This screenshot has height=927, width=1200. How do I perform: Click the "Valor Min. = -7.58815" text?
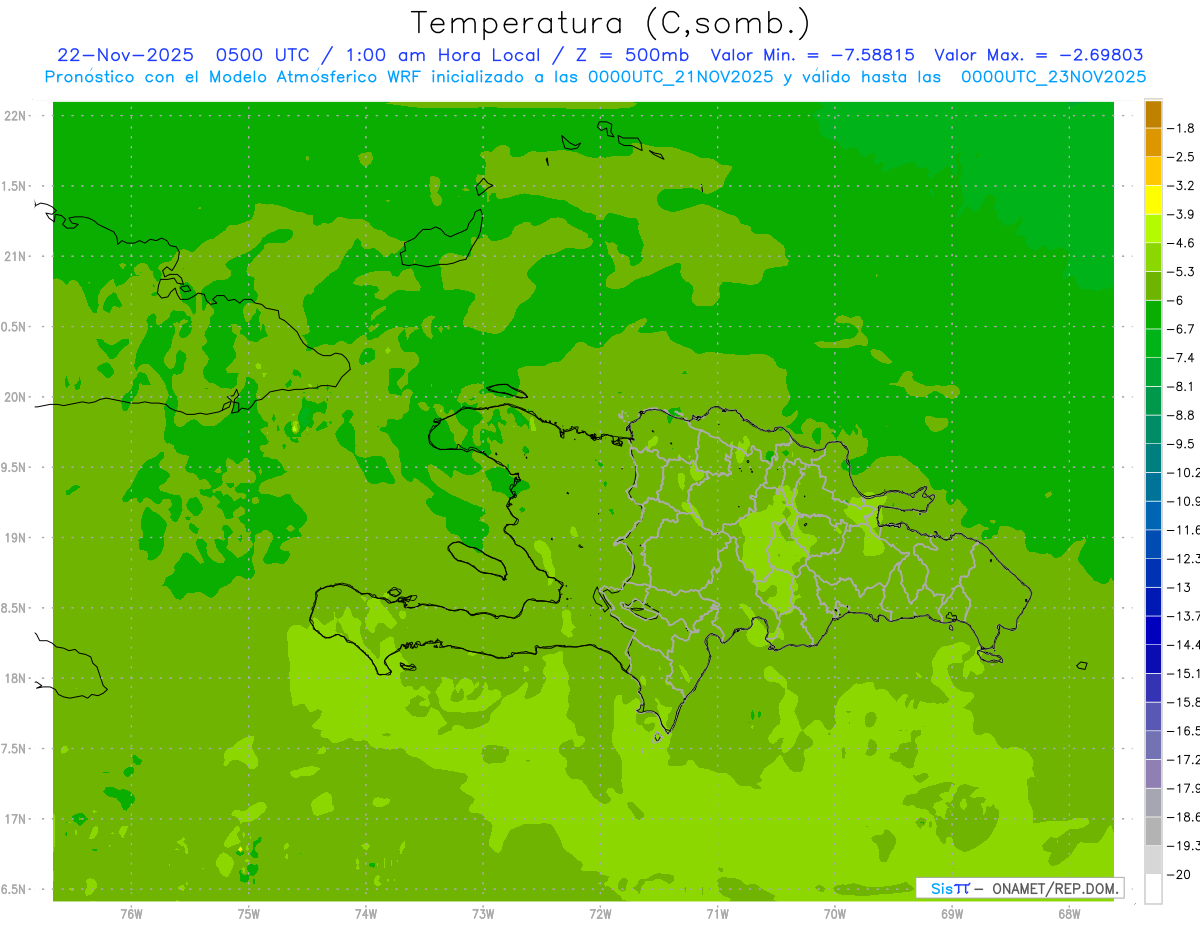coord(812,55)
